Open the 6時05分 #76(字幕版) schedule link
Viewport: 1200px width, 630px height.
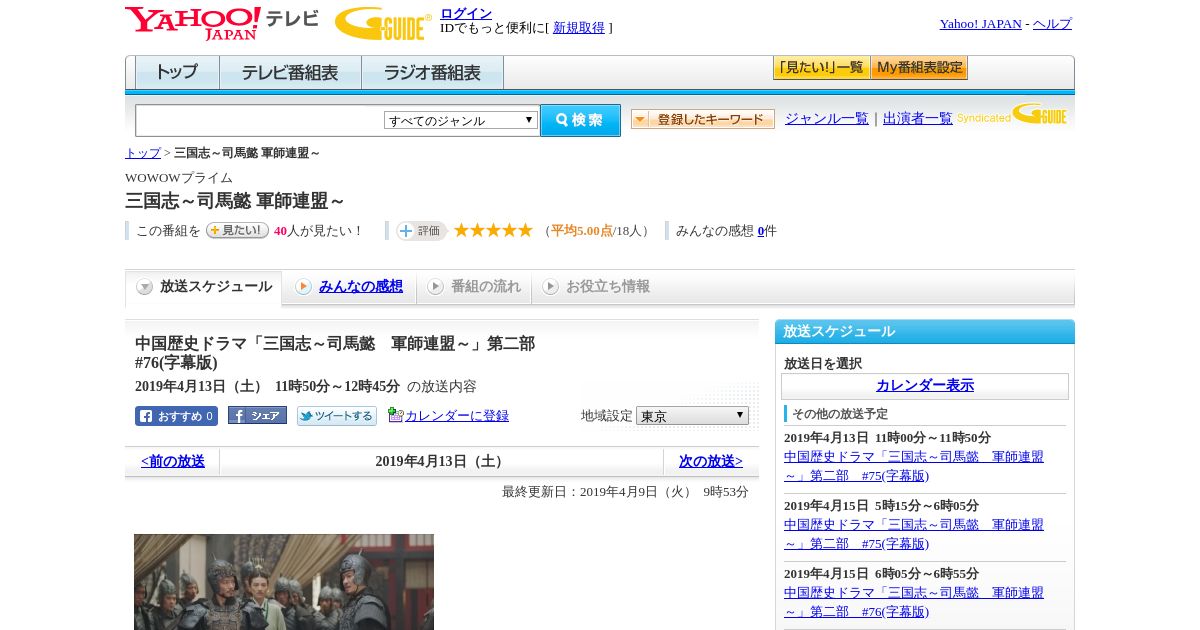[x=914, y=602]
